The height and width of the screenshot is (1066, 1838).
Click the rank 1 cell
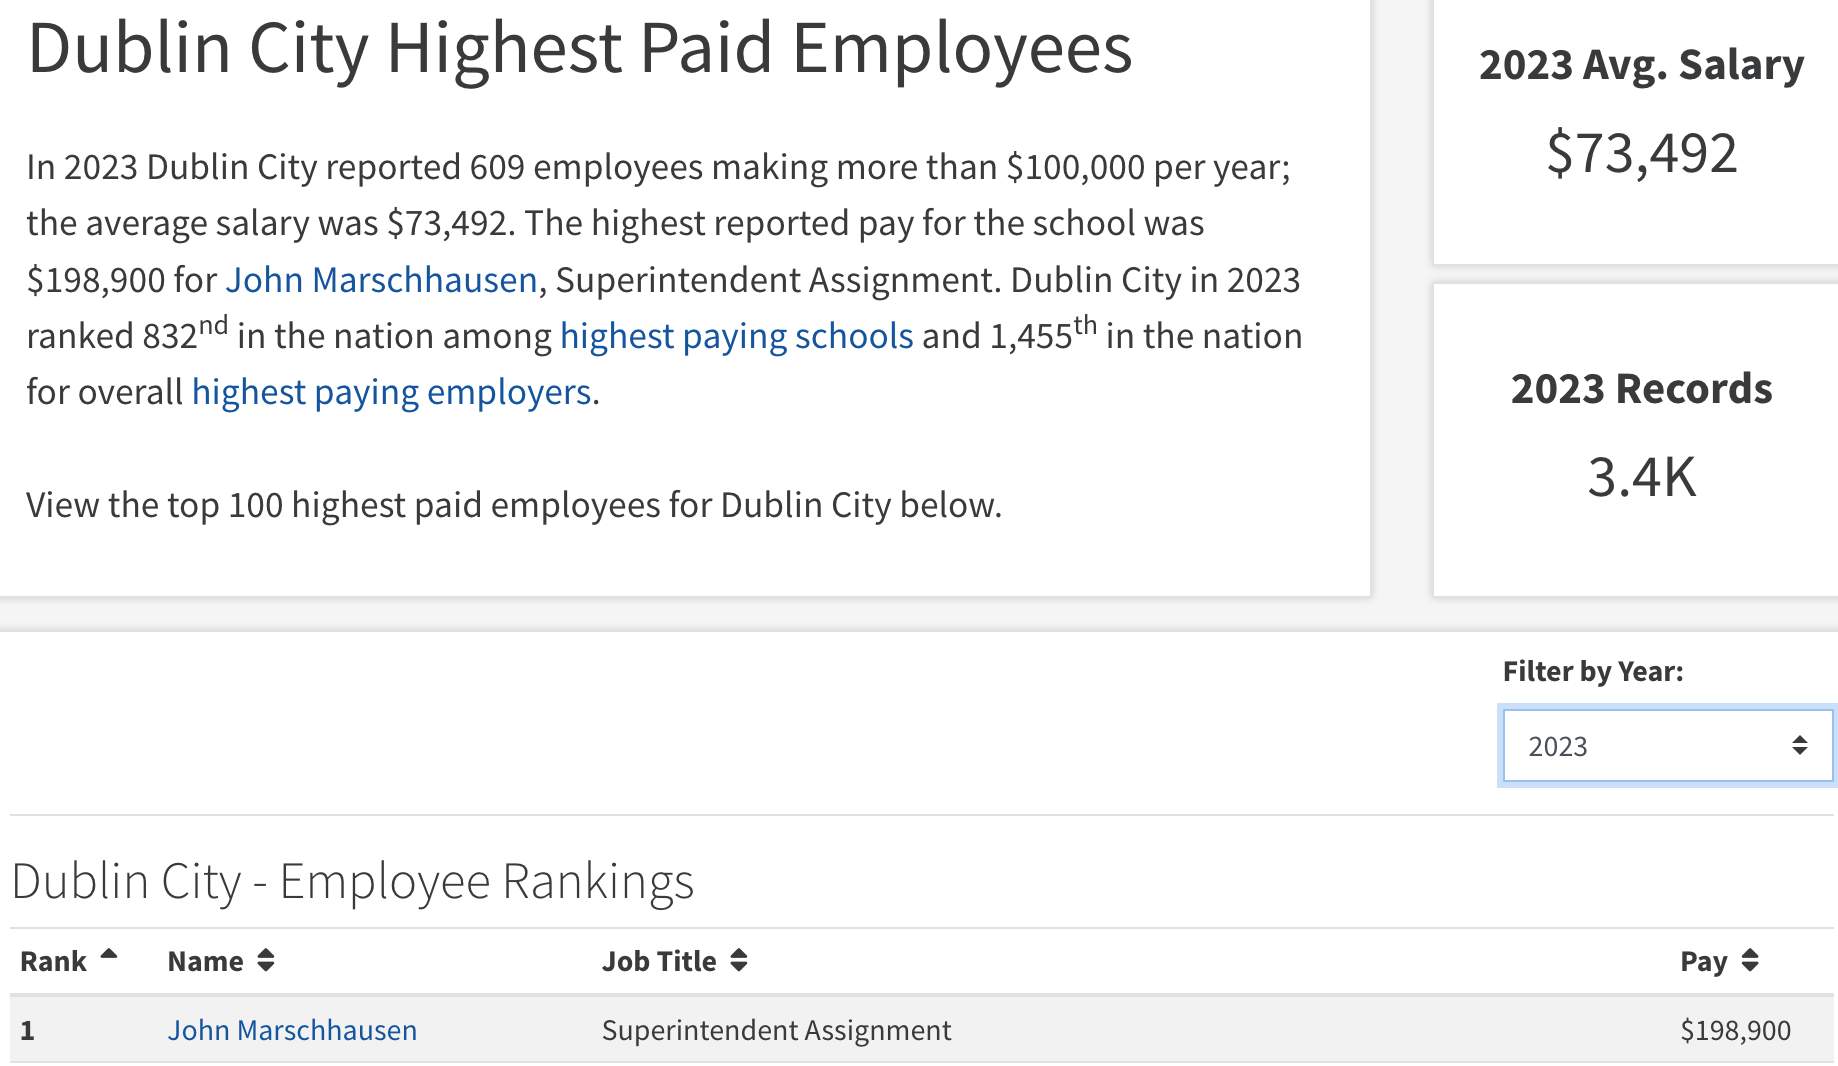28,1030
